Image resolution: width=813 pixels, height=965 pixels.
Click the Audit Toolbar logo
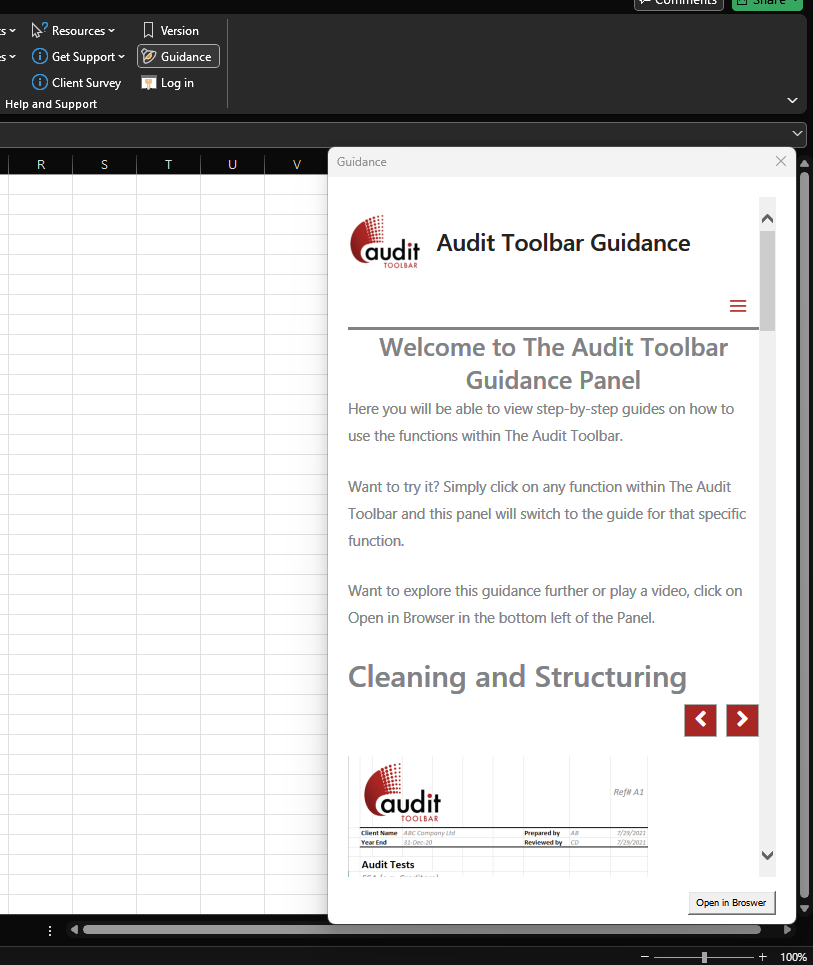pos(384,243)
